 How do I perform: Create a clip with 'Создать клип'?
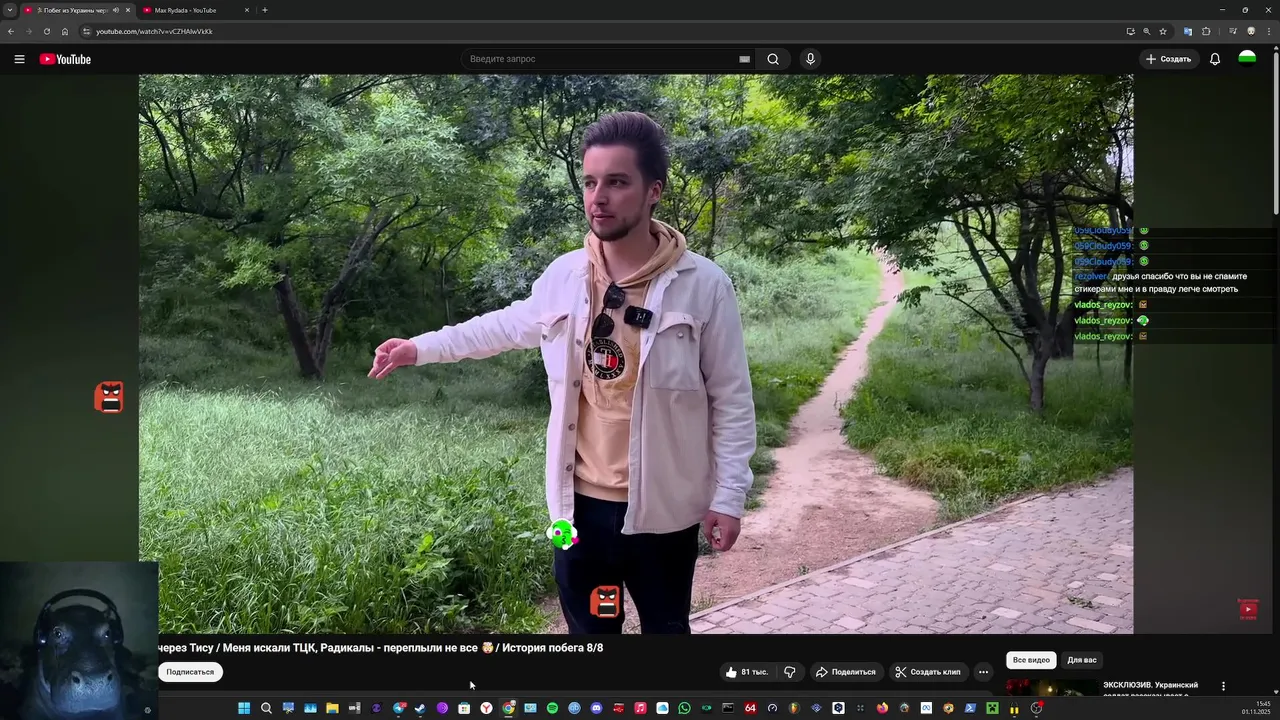tap(927, 672)
